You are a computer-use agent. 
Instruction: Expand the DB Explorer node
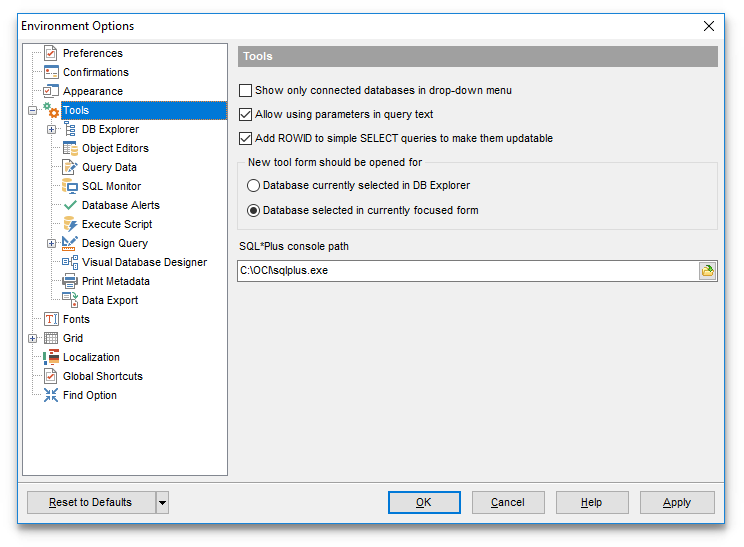pyautogui.click(x=51, y=130)
